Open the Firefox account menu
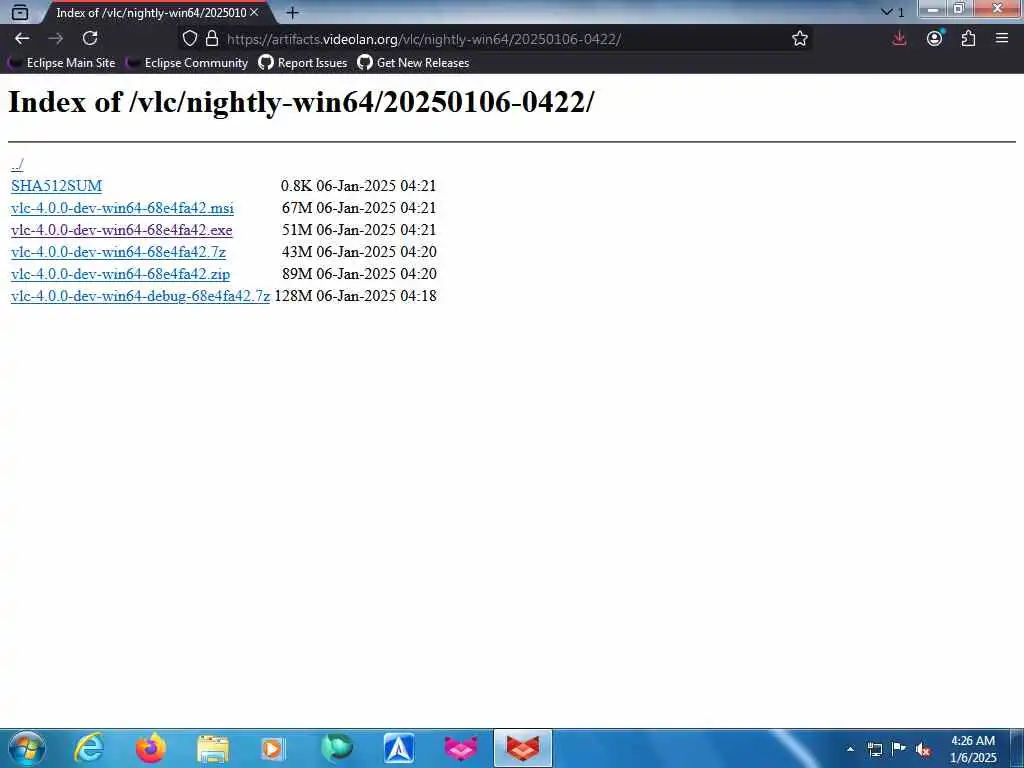This screenshot has height=768, width=1024. 935,39
